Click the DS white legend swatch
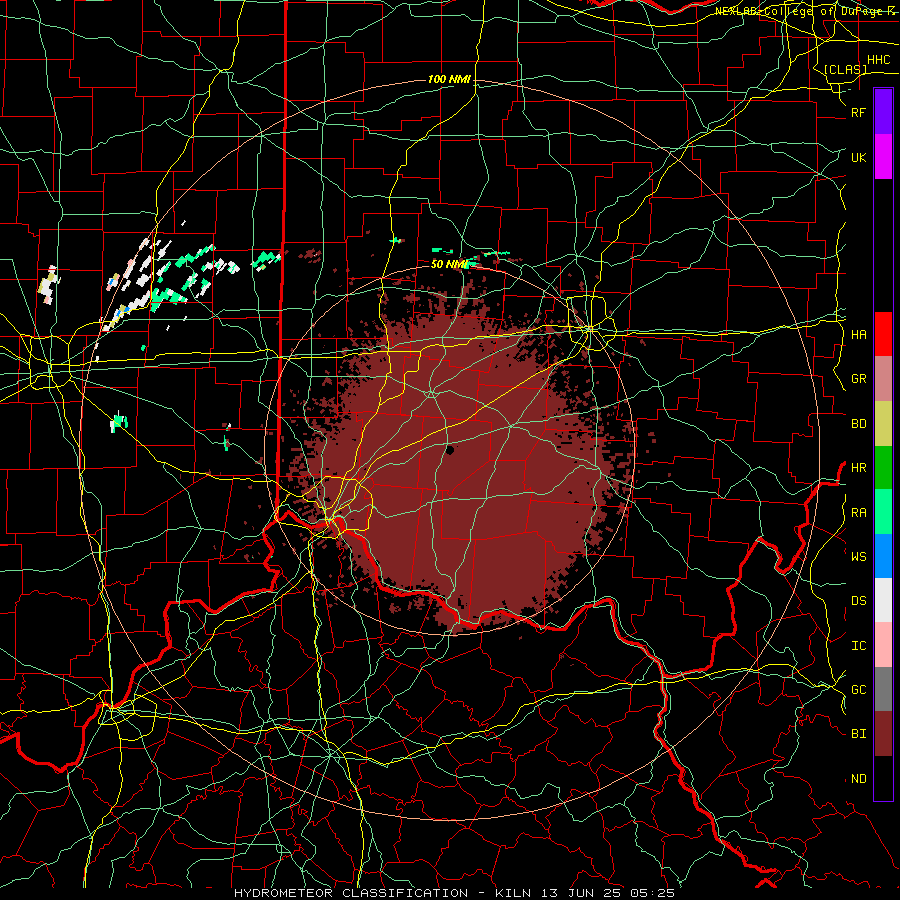 click(x=883, y=600)
